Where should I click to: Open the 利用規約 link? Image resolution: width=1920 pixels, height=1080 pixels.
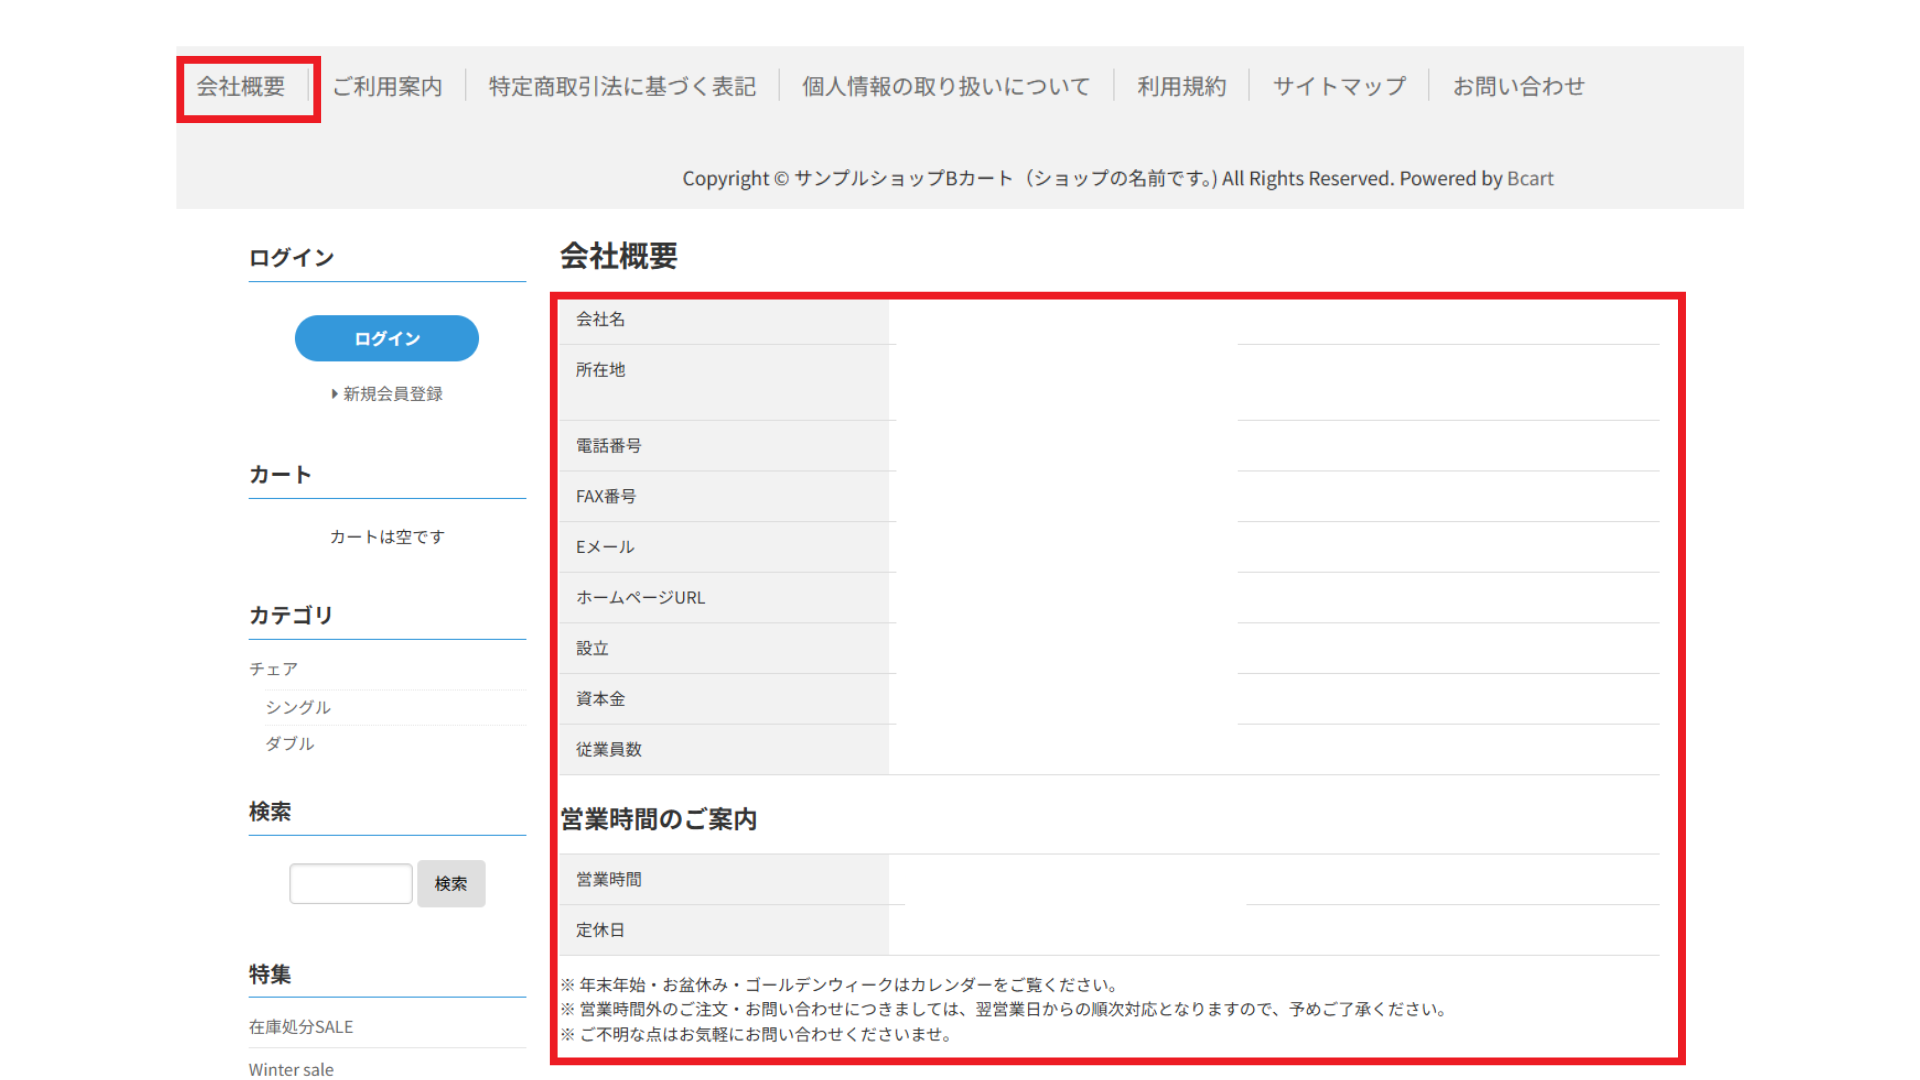tap(1181, 87)
